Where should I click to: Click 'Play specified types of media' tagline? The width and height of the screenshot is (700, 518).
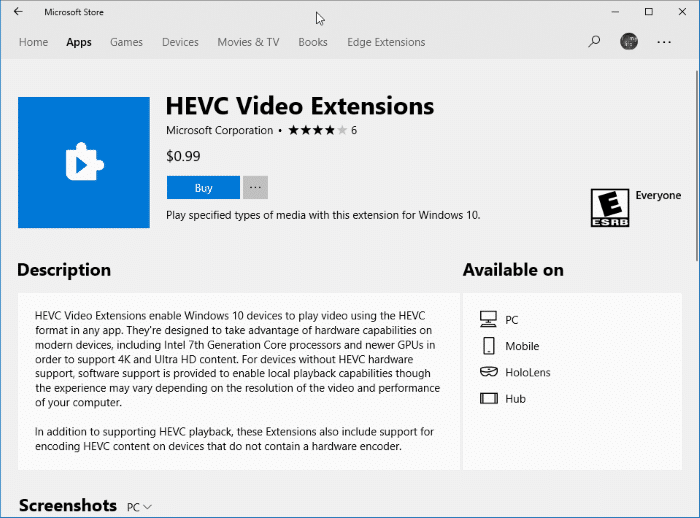tap(323, 215)
